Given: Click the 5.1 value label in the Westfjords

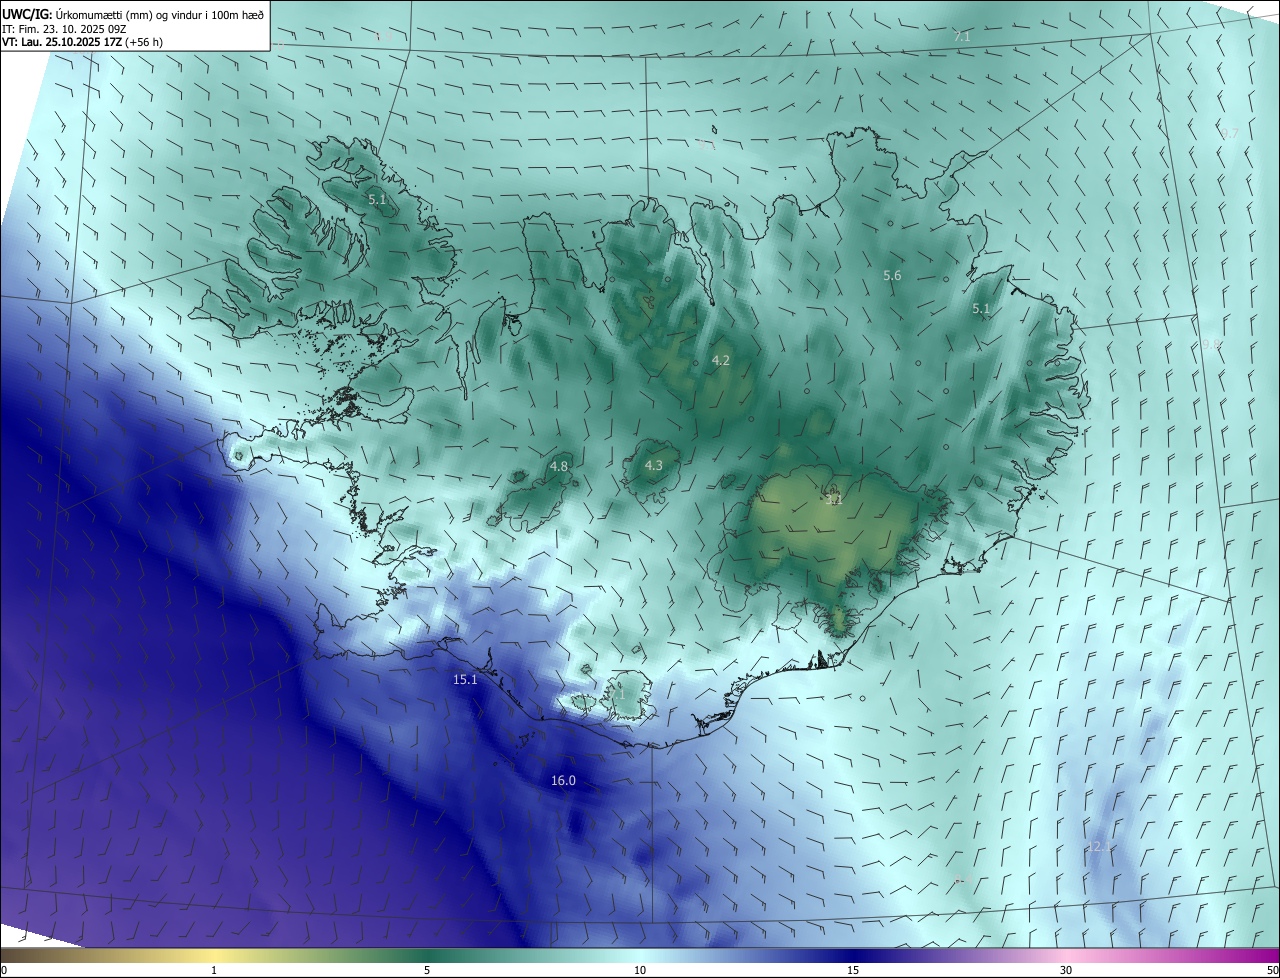Looking at the screenshot, I should (377, 200).
